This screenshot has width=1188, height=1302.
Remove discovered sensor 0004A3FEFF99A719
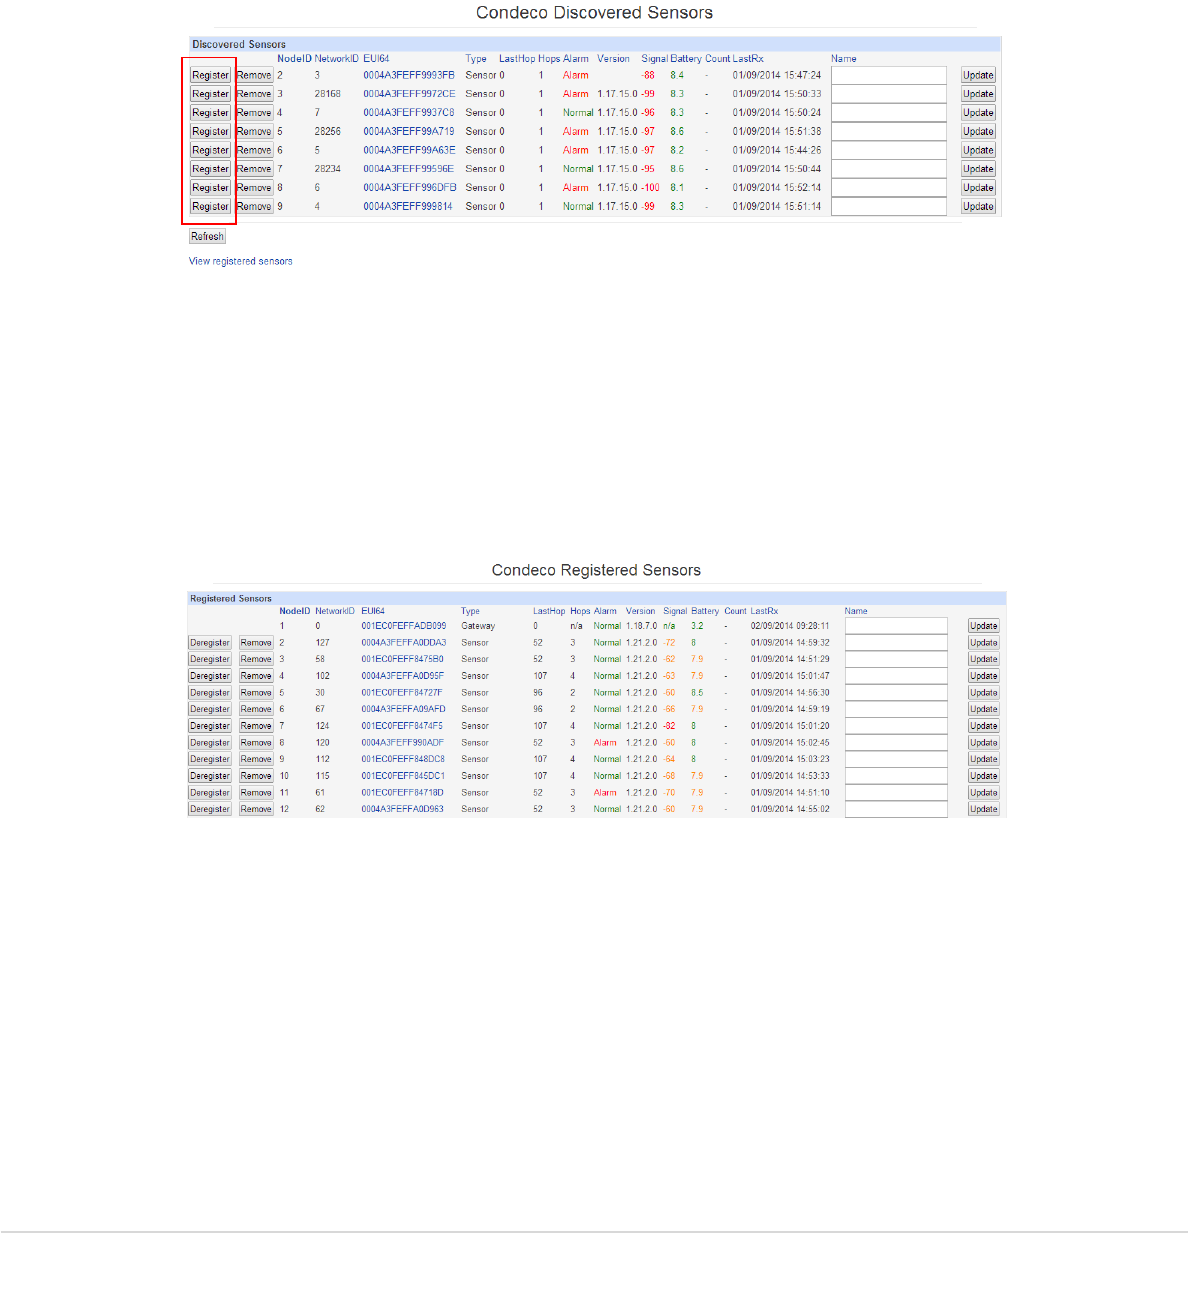255,131
